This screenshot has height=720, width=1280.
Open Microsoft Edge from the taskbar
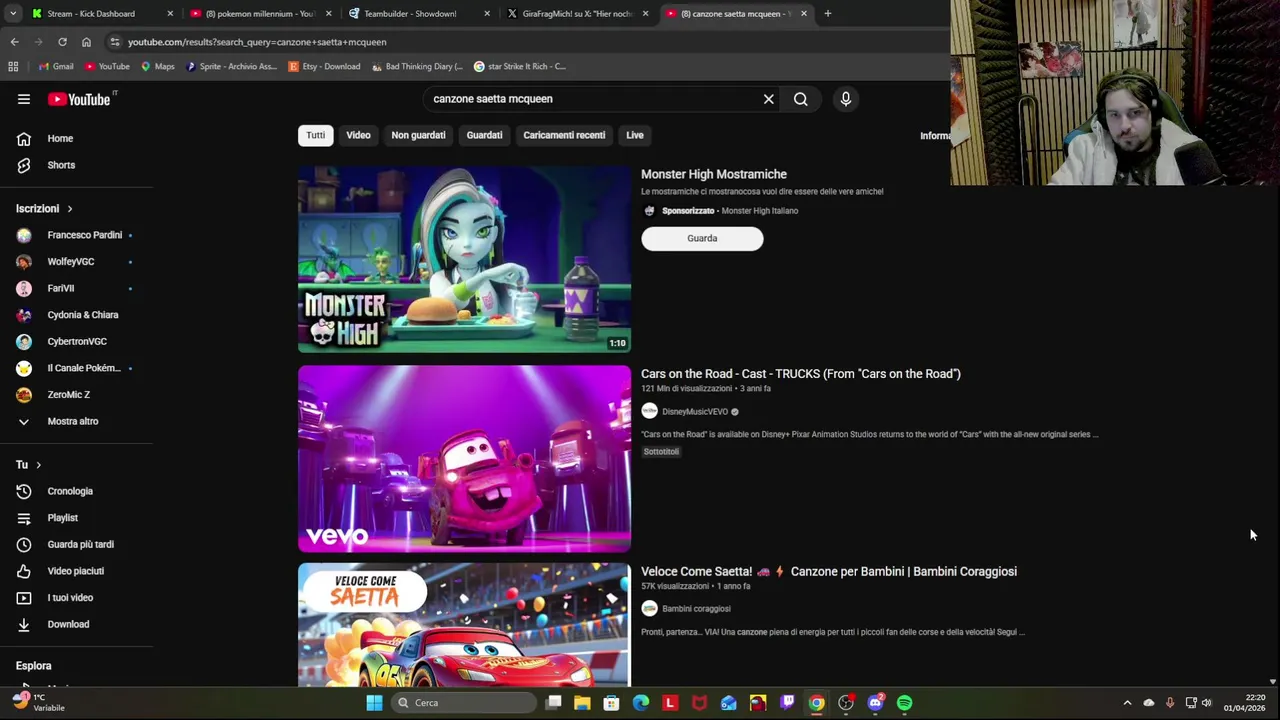(x=641, y=703)
